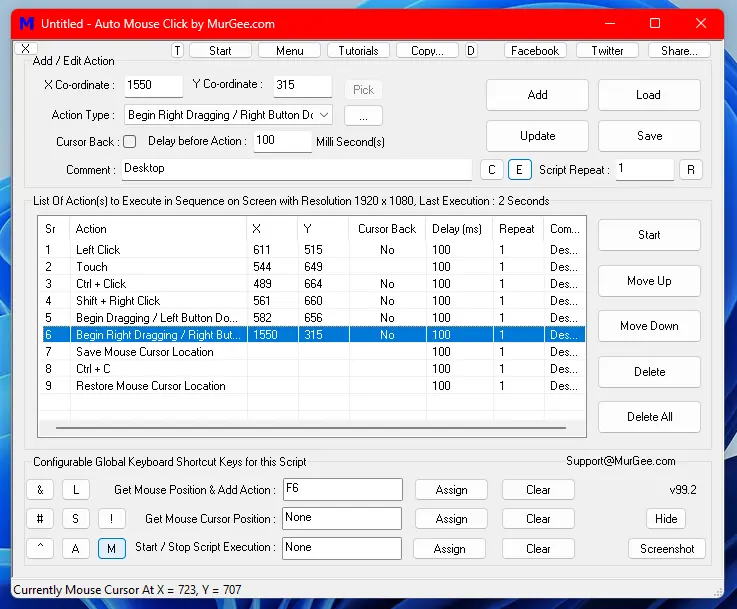The height and width of the screenshot is (609, 737).
Task: Click the Move Down button
Action: tap(649, 326)
